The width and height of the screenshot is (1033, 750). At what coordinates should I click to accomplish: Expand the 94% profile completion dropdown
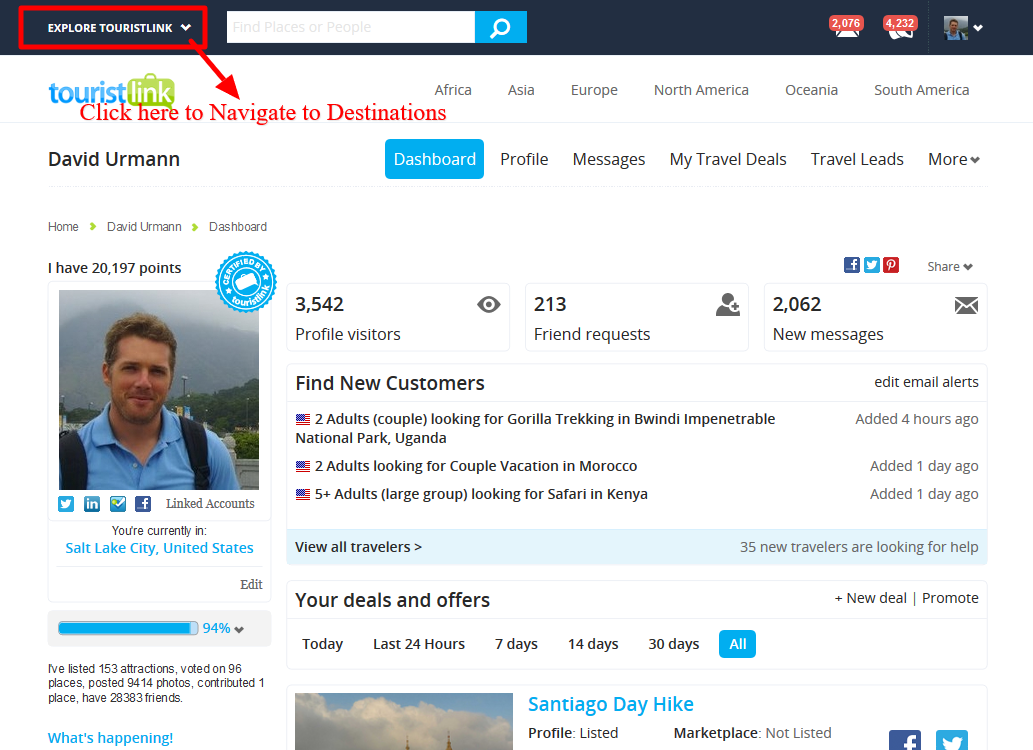(238, 629)
